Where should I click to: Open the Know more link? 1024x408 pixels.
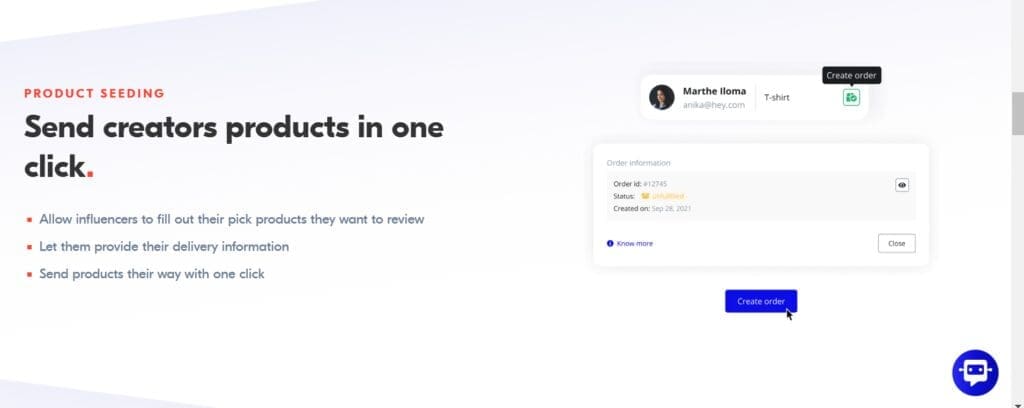click(x=634, y=243)
